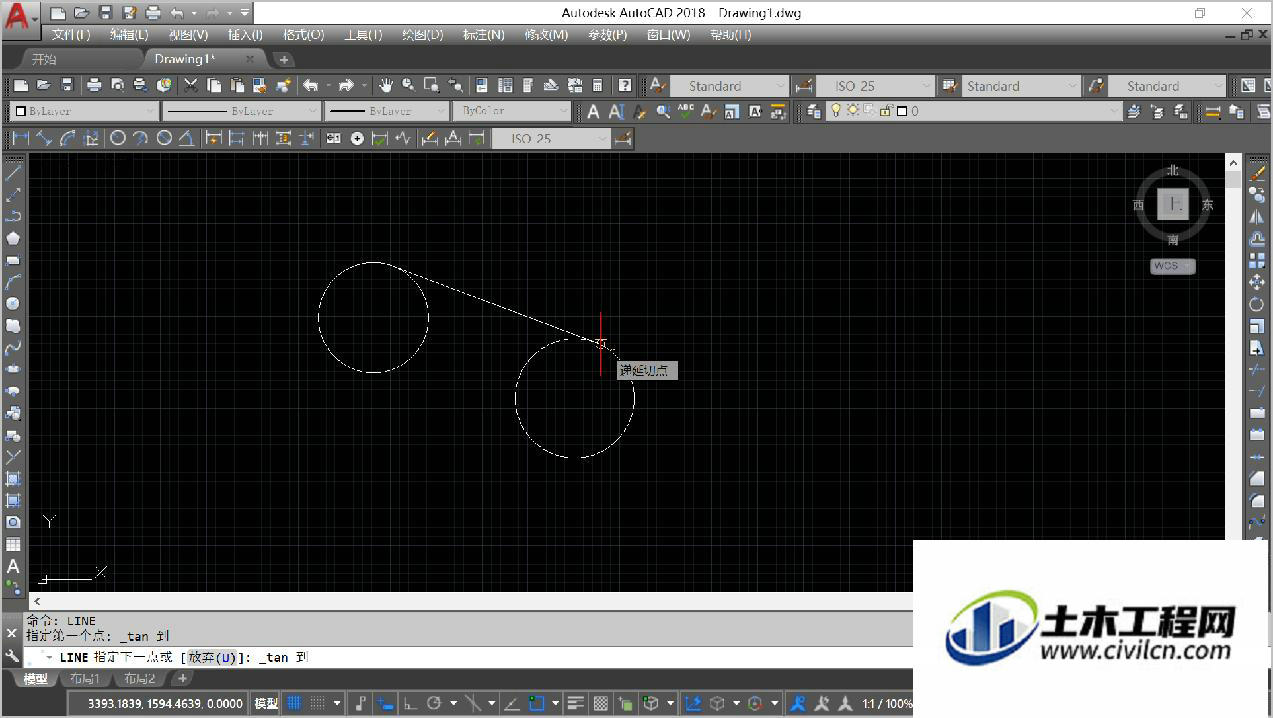Toggle grid display in status bar
Viewport: 1273px width, 718px height.
pyautogui.click(x=295, y=703)
